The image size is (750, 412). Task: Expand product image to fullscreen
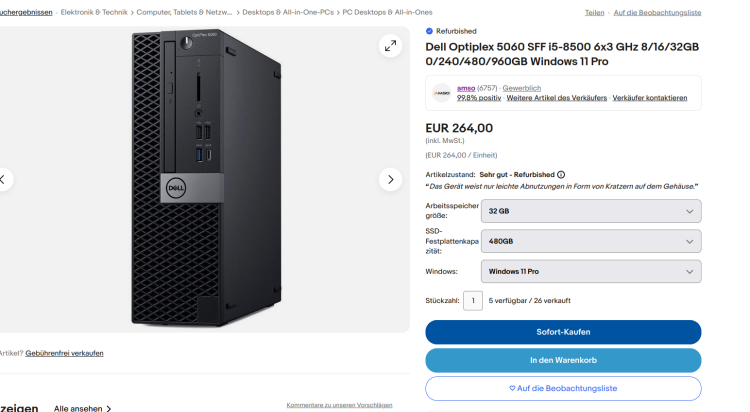(390, 45)
